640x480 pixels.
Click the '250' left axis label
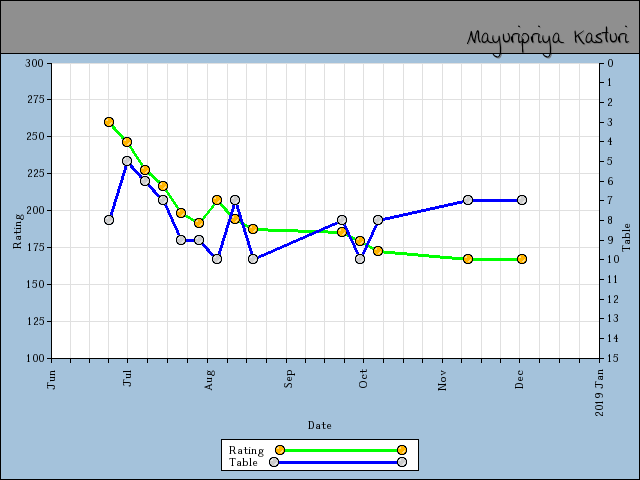point(34,136)
